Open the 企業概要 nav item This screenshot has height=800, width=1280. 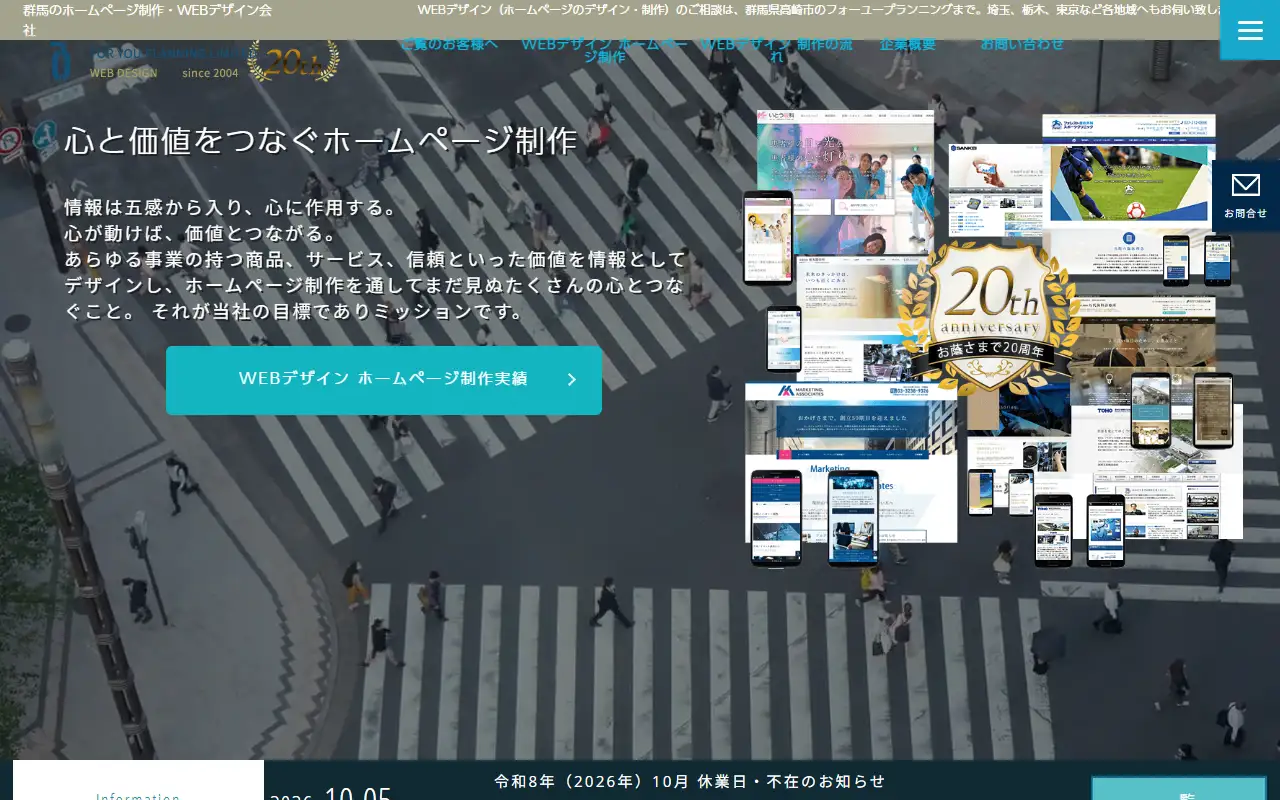click(908, 44)
